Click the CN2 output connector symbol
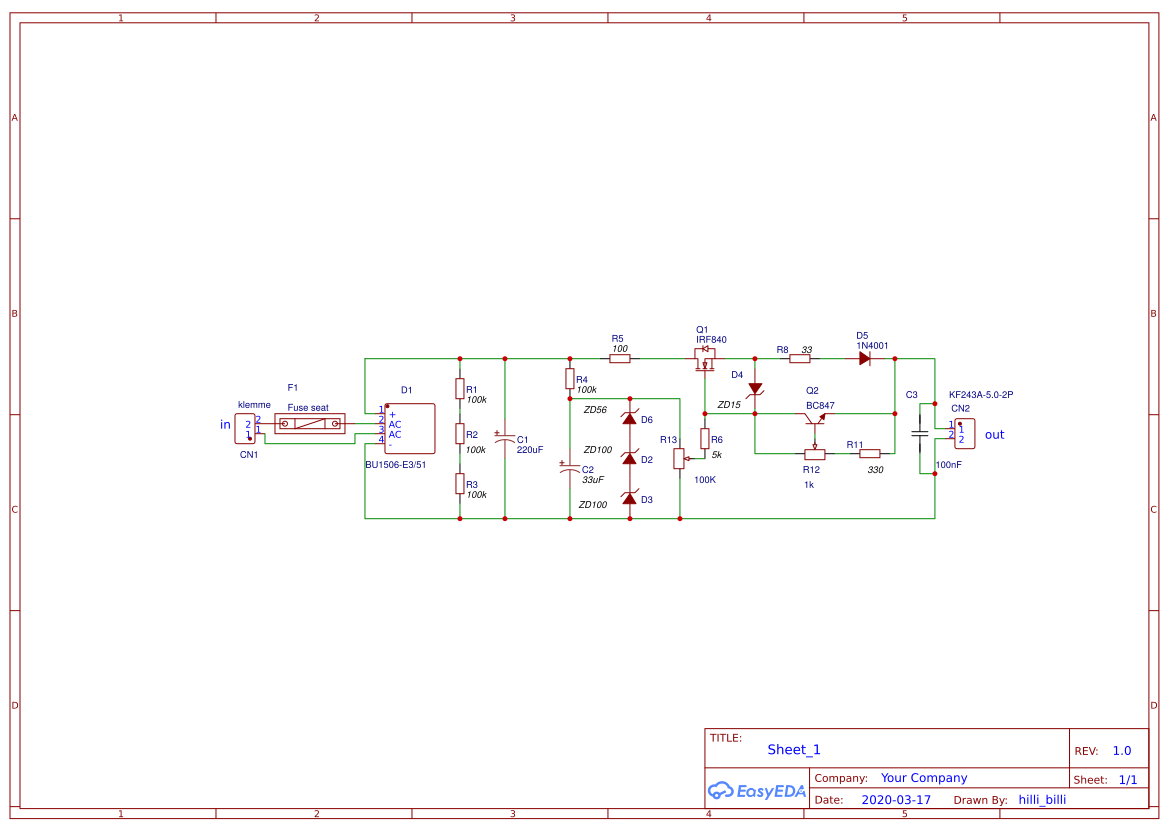Screen dimensions: 1170x830 [x=964, y=434]
